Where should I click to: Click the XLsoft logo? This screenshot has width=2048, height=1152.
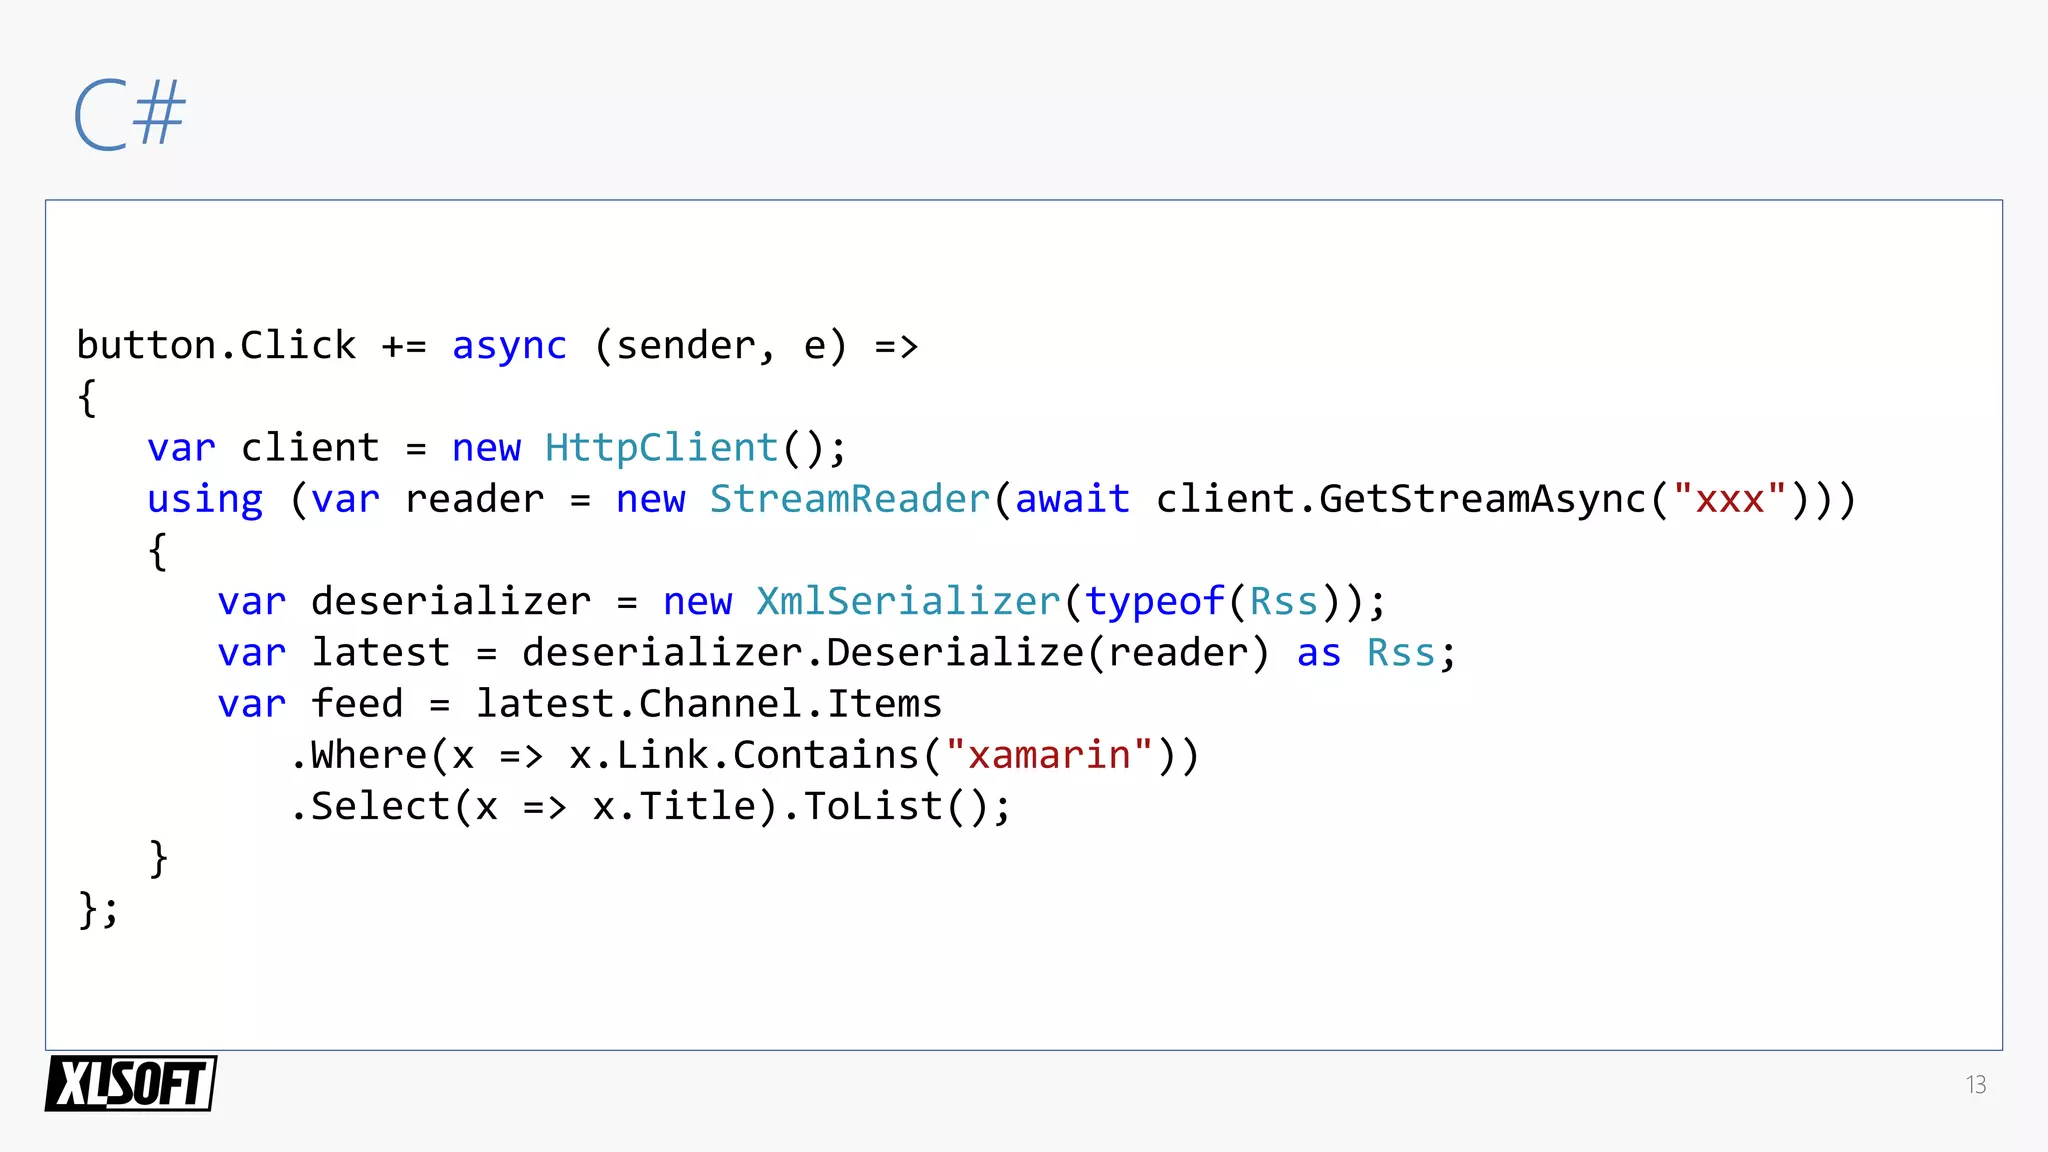tap(131, 1083)
